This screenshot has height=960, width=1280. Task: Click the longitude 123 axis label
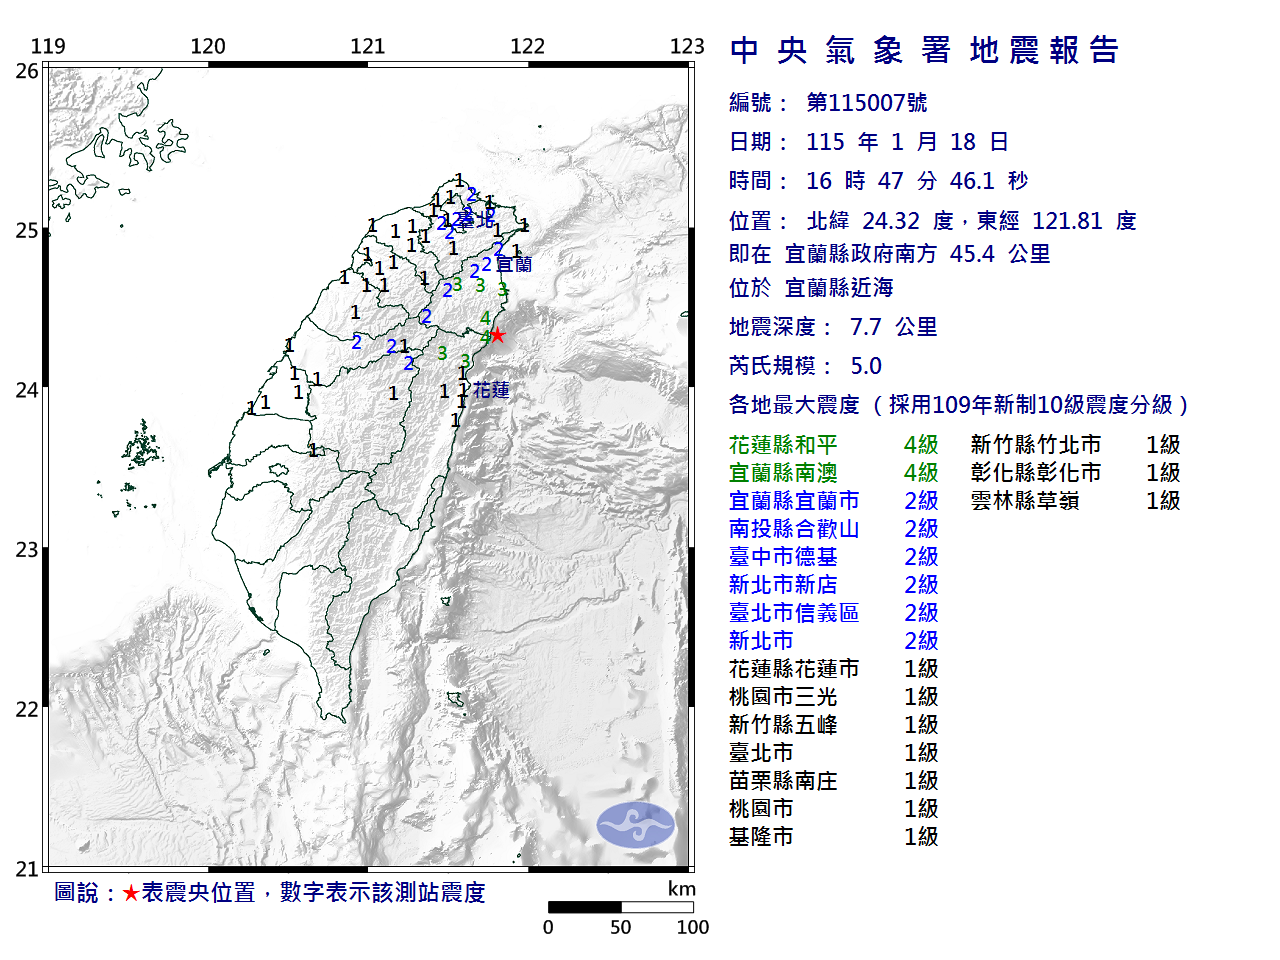click(687, 46)
